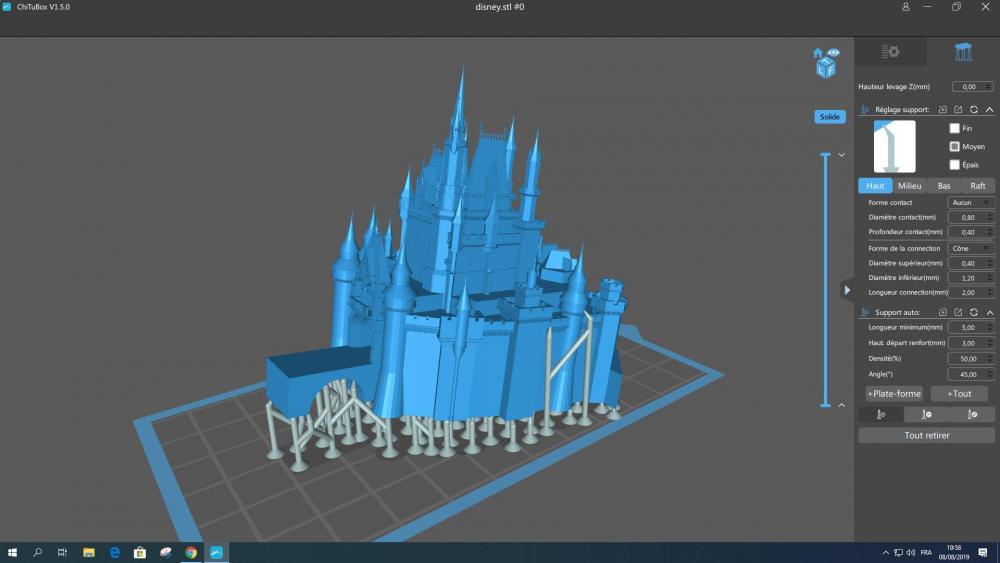Adjust the Haut. départ renfort stepper

(x=990, y=343)
